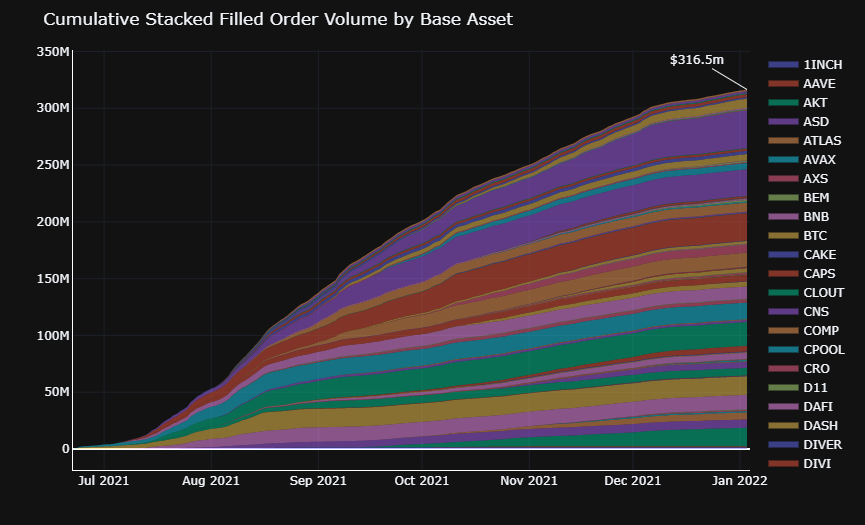This screenshot has height=525, width=865.
Task: Select the D11 legend label
Action: click(x=815, y=388)
